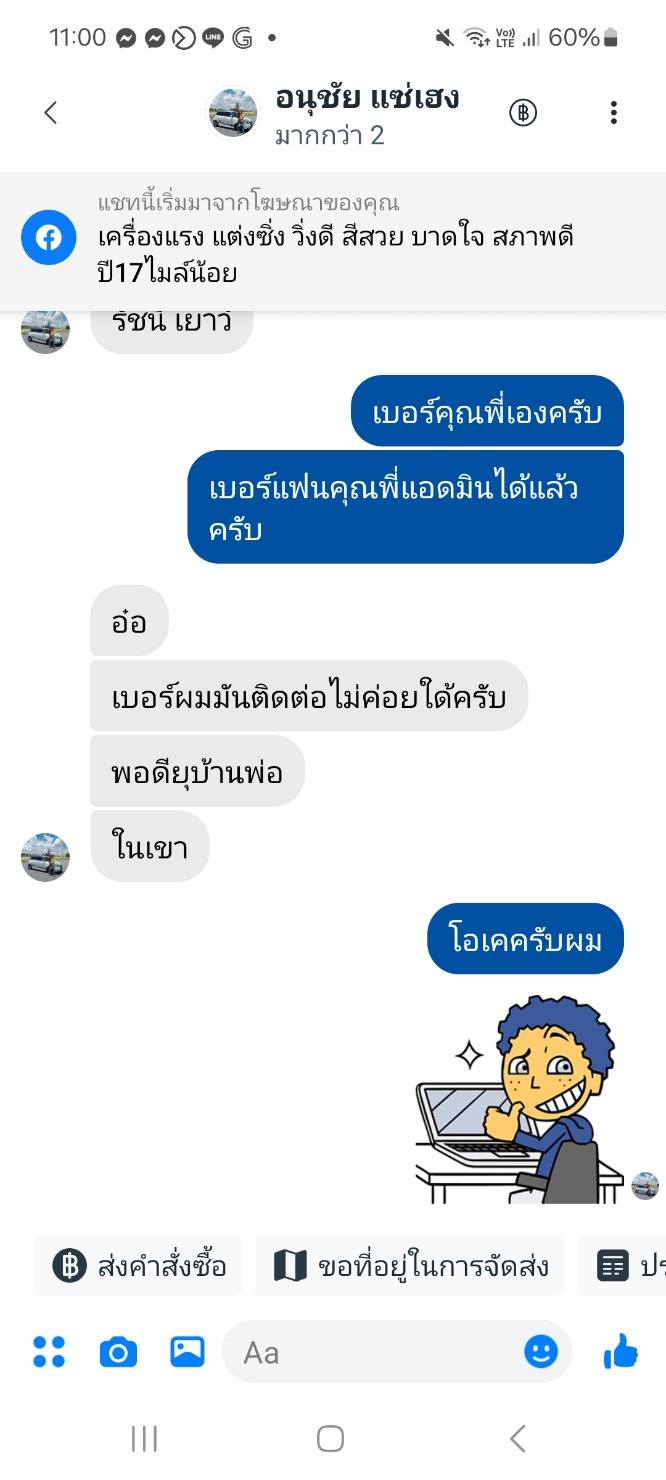This screenshot has width=666, height=1480.
Task: Open the four-dot more actions grid icon
Action: pyautogui.click(x=49, y=1352)
